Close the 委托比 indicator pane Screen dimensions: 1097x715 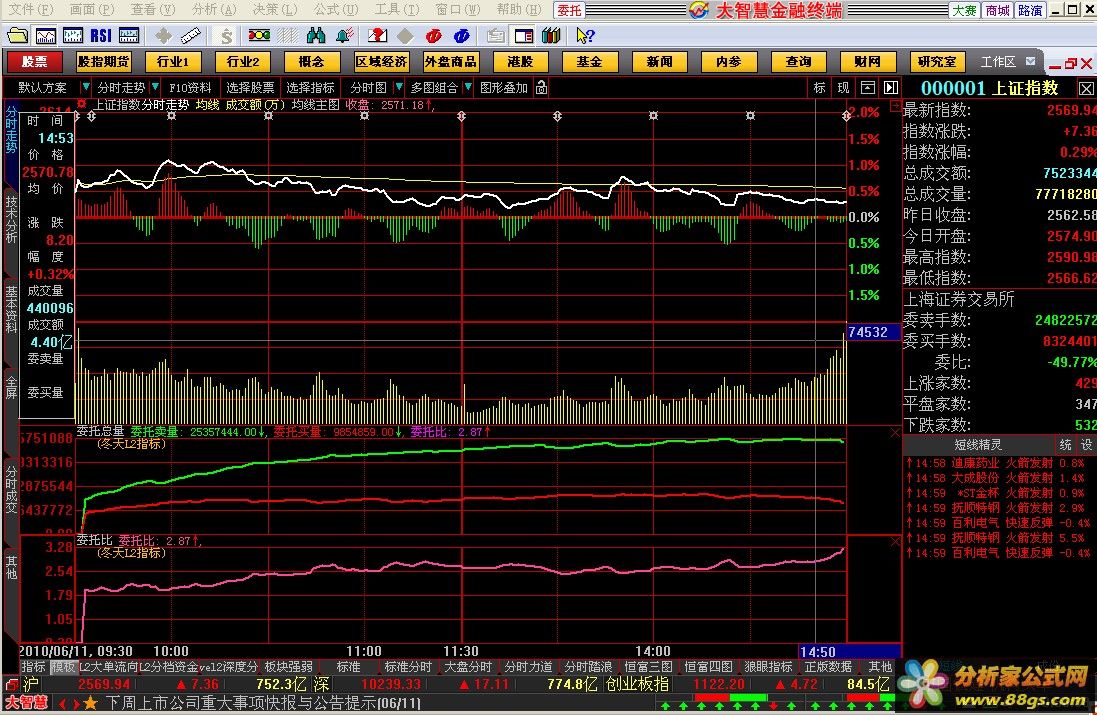[x=895, y=542]
